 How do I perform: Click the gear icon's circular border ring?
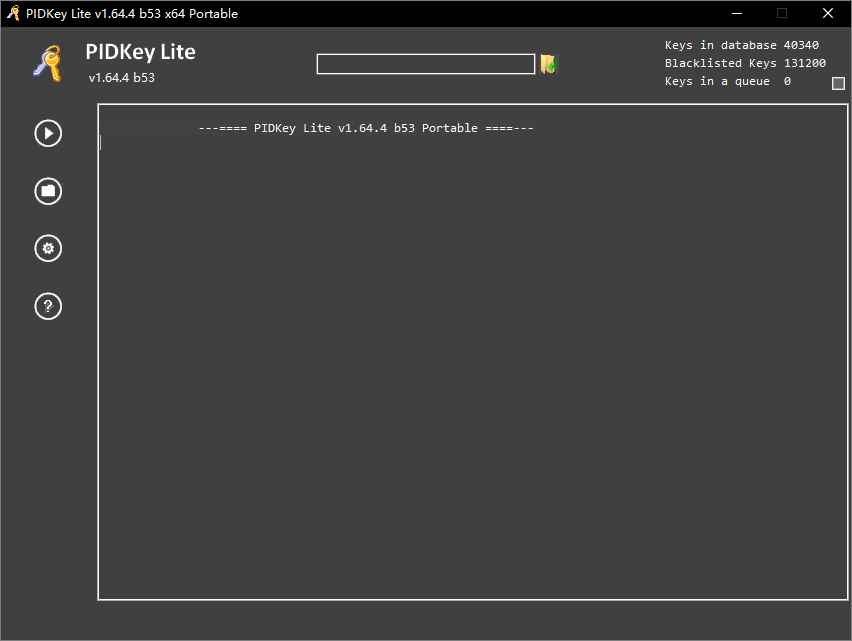pos(47,235)
